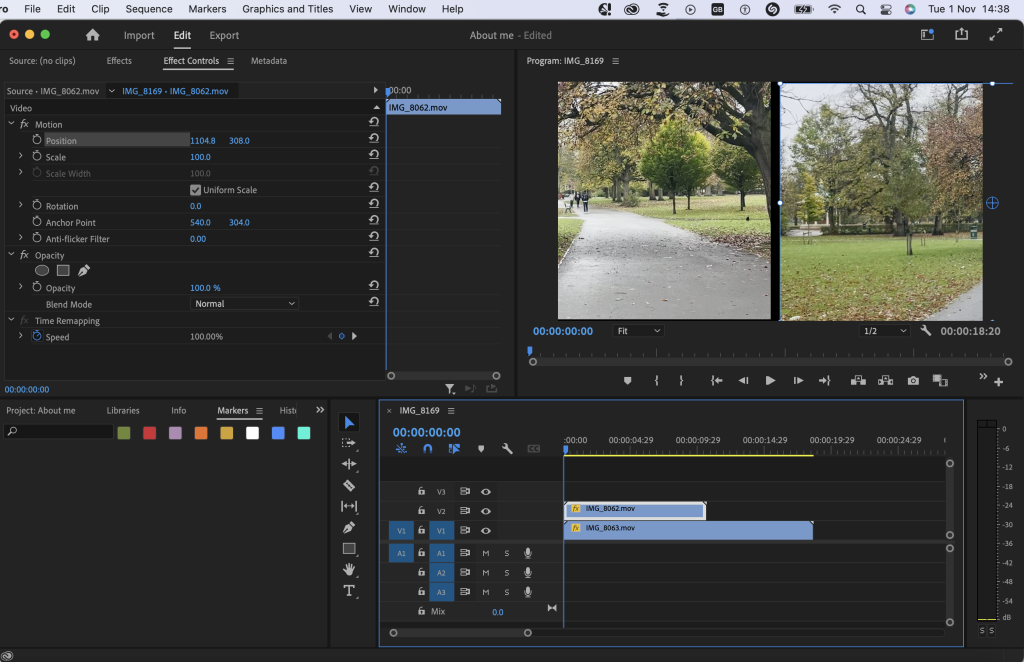Click the Share icon at top right

click(x=961, y=35)
